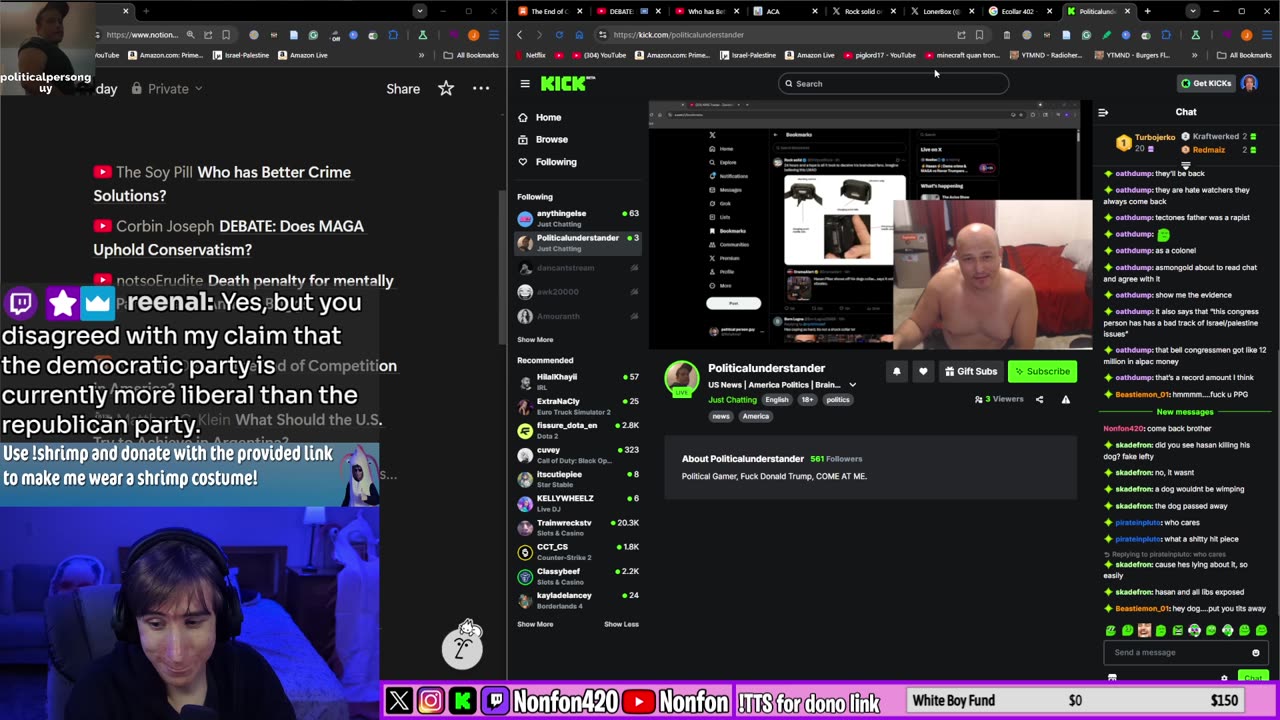Image resolution: width=1280 pixels, height=720 pixels.
Task: Collapse the chat panel arrow icon
Action: click(x=1103, y=112)
